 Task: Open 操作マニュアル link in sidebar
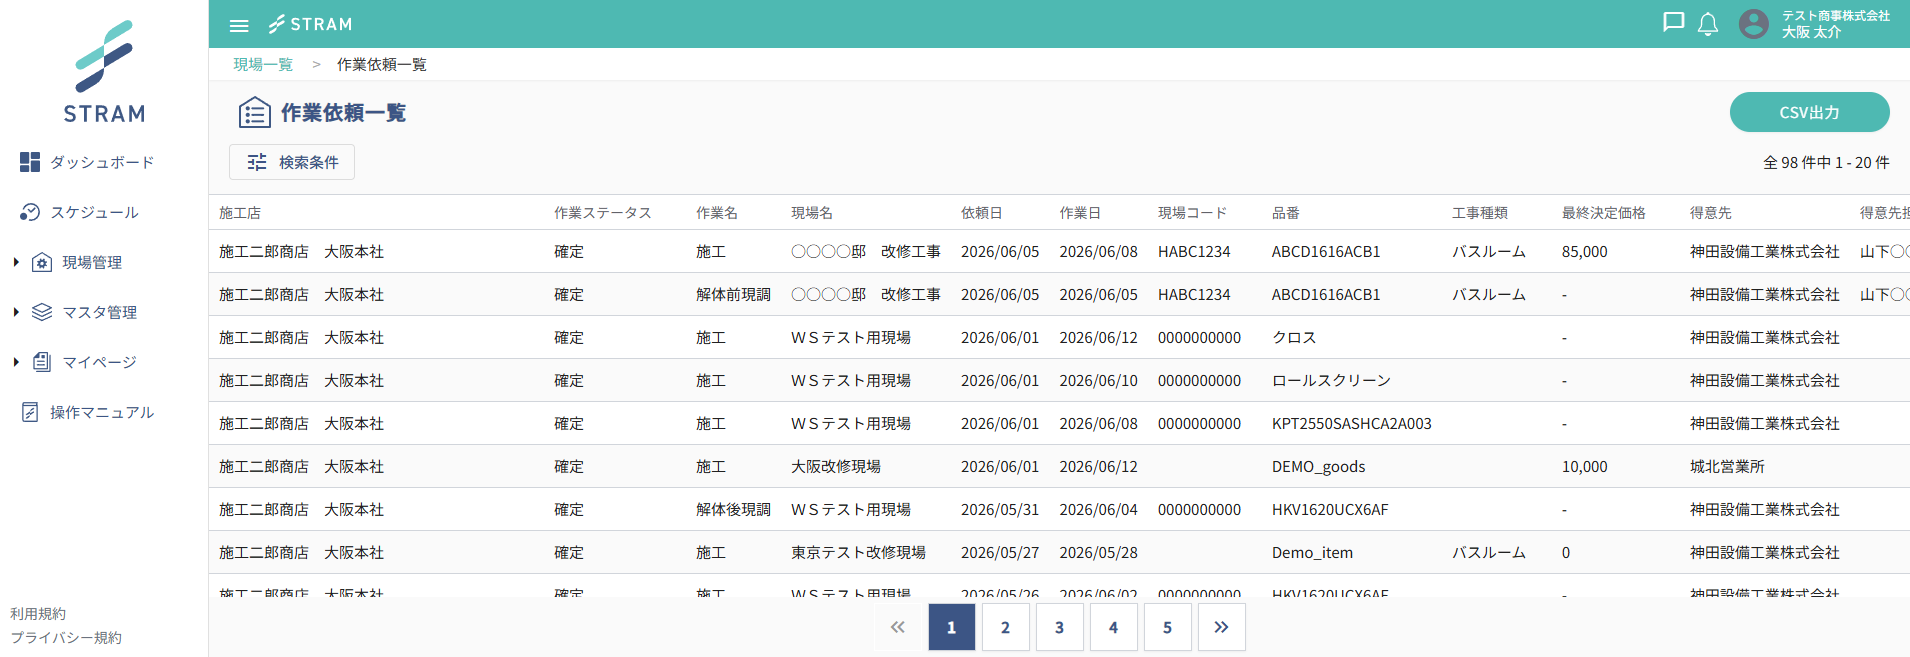(x=102, y=412)
